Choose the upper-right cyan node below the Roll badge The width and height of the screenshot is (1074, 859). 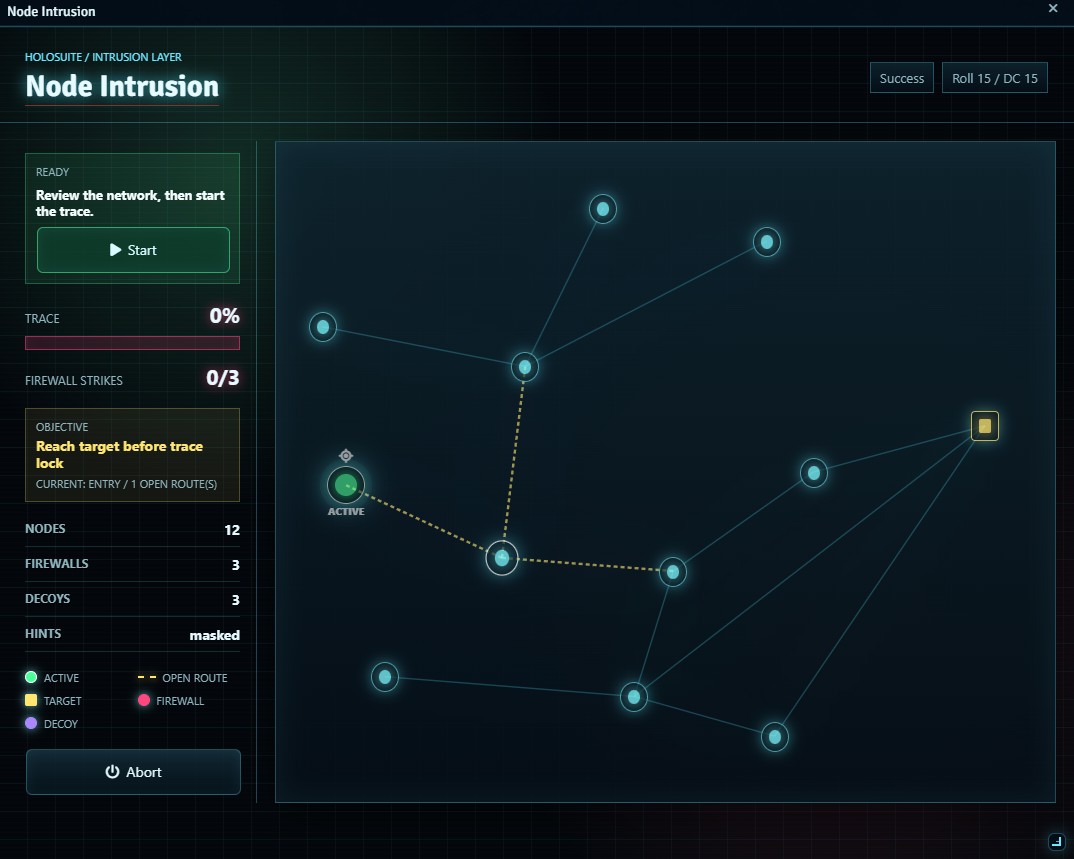coord(766,242)
